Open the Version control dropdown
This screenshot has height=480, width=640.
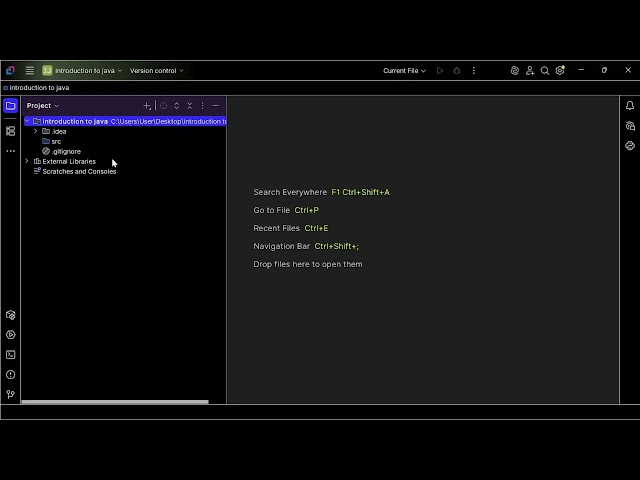(157, 71)
